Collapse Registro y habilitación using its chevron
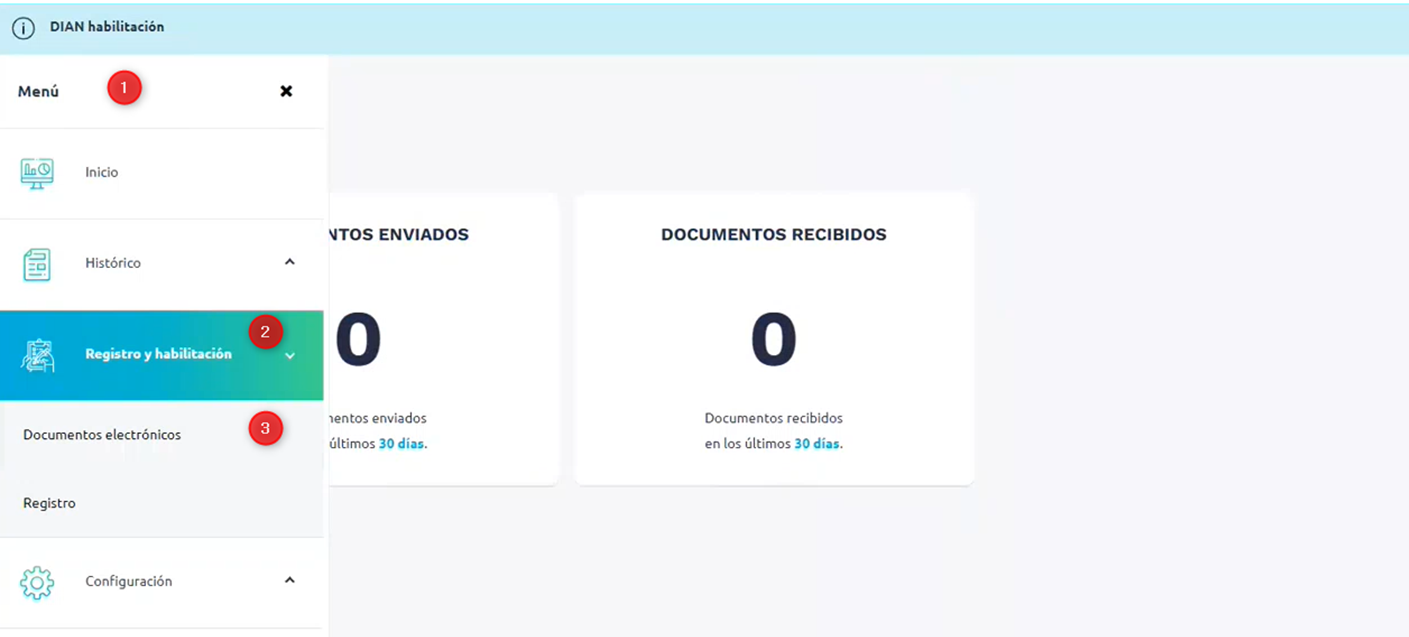Viewport: 1409px width, 637px height. pos(290,355)
